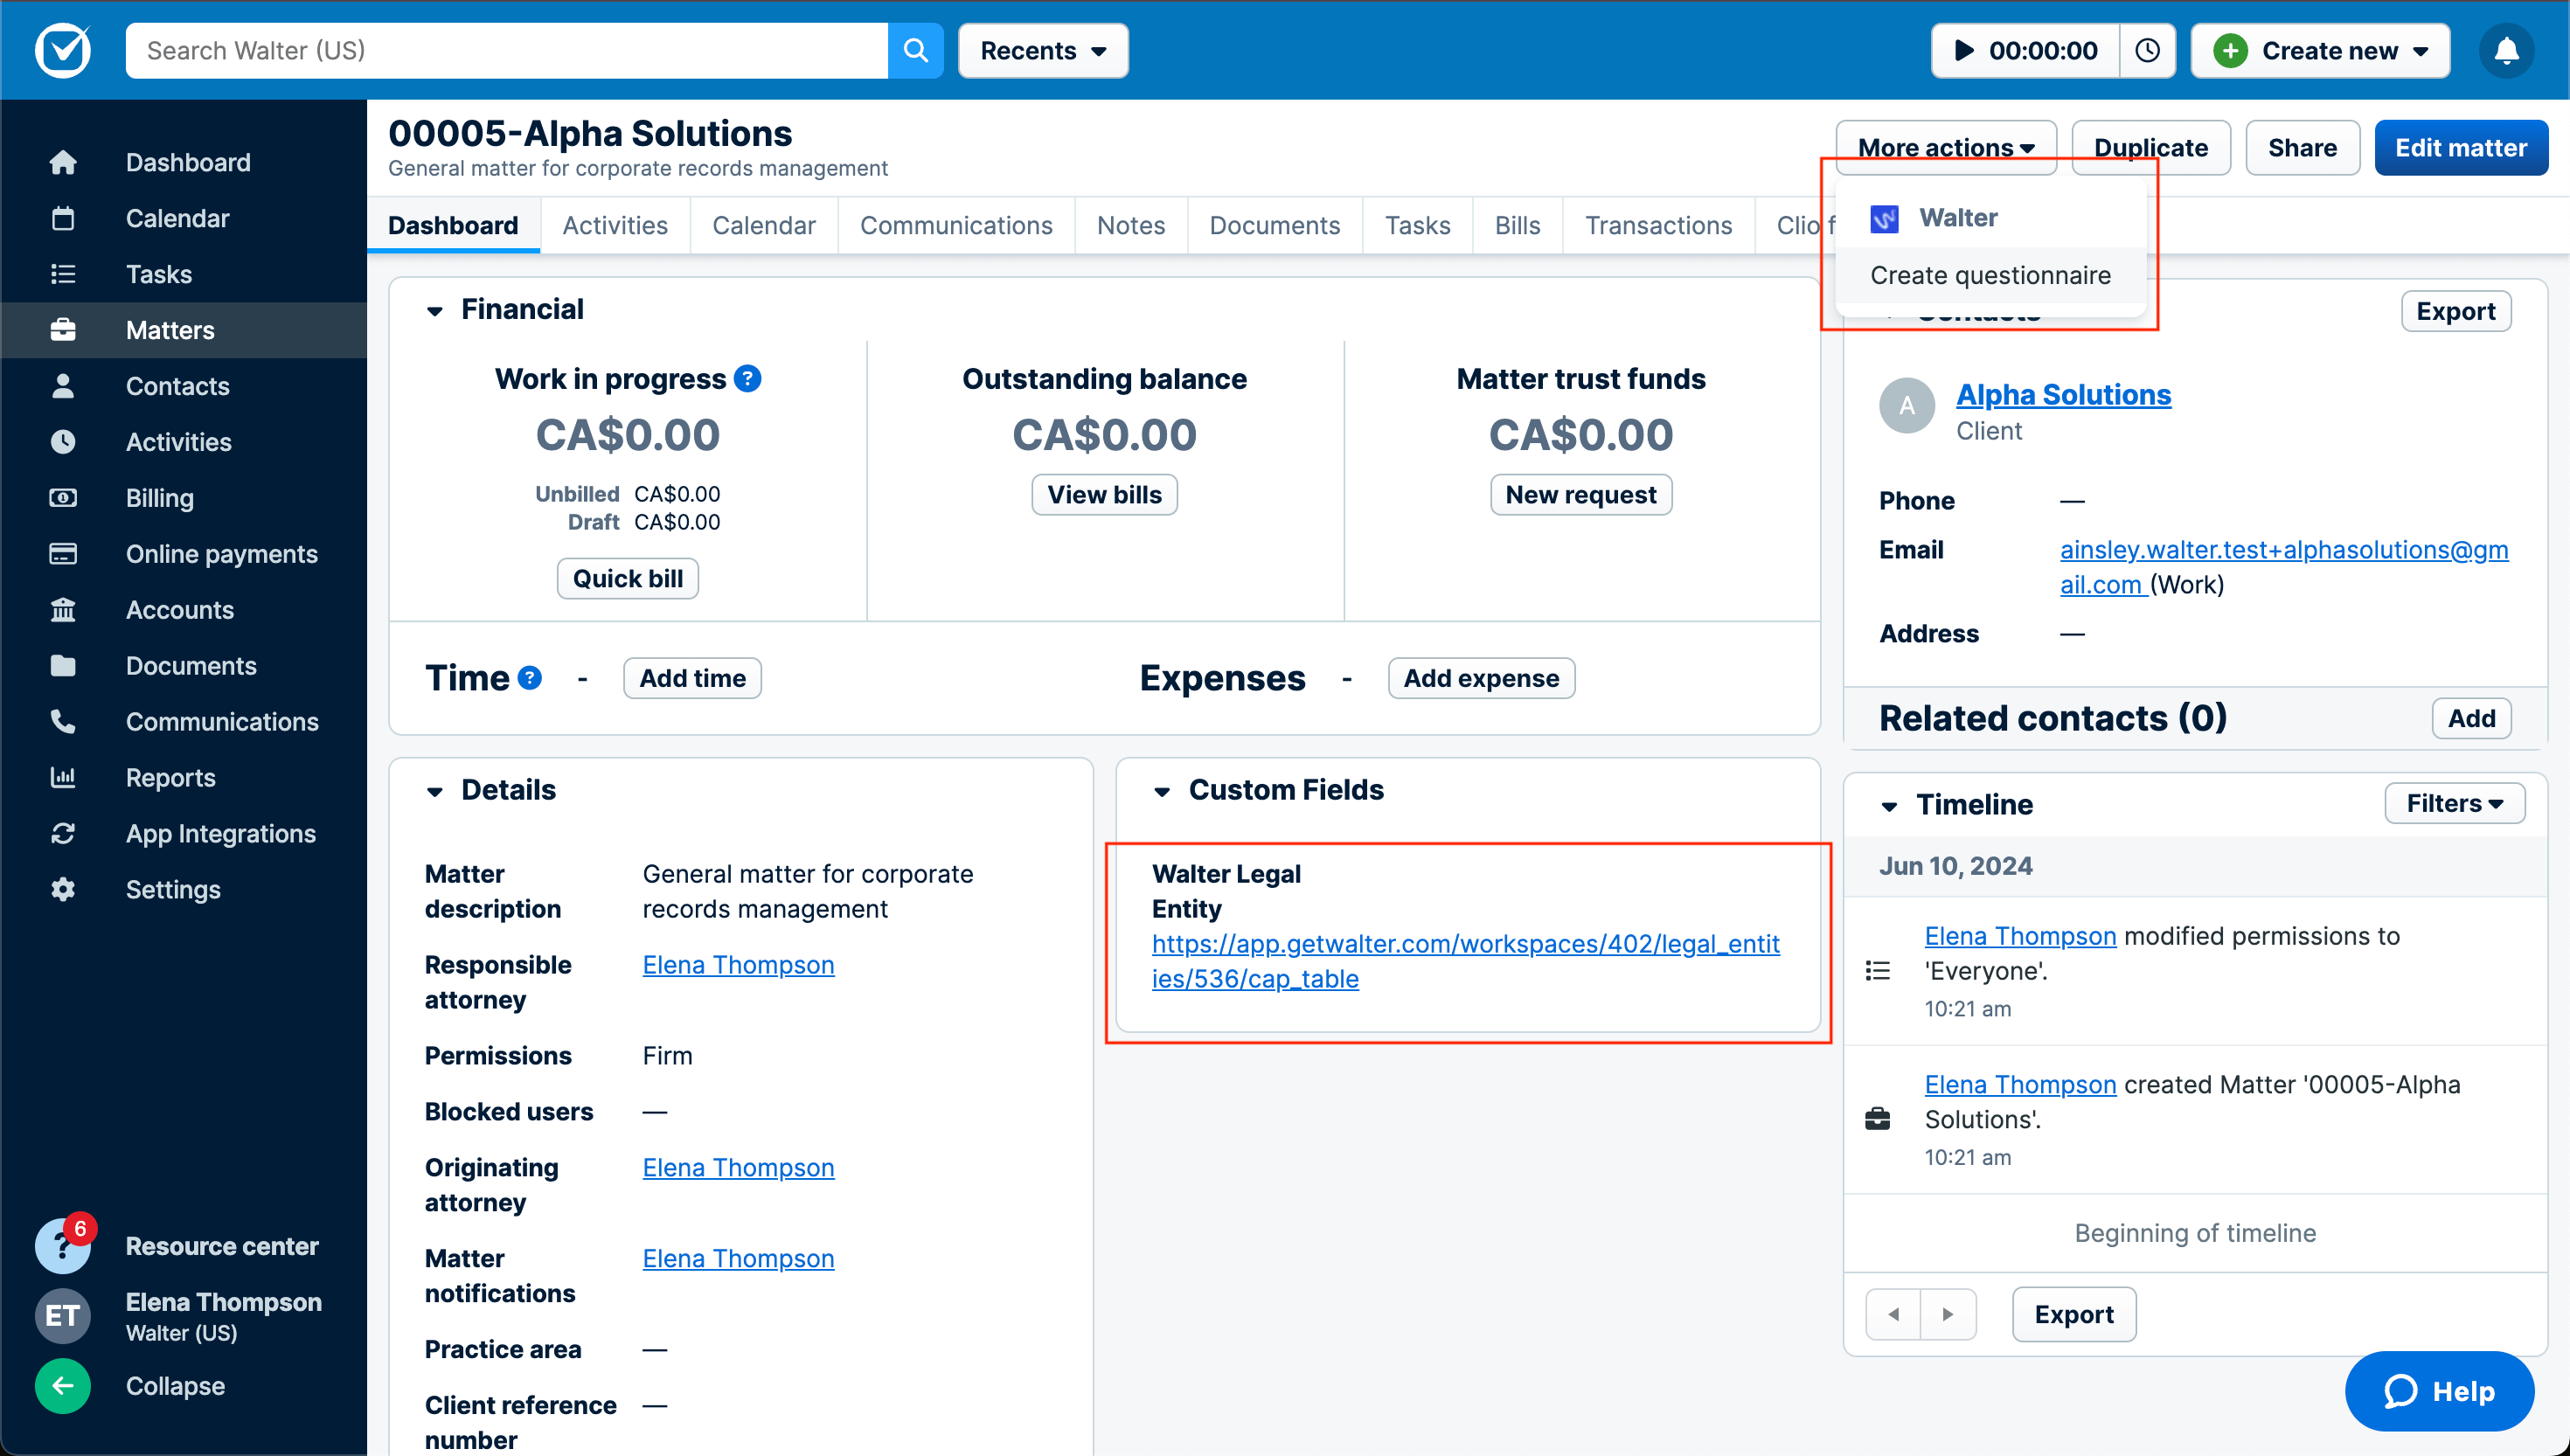Click the Resource center question icon
The height and width of the screenshot is (1456, 2570).
tap(63, 1246)
